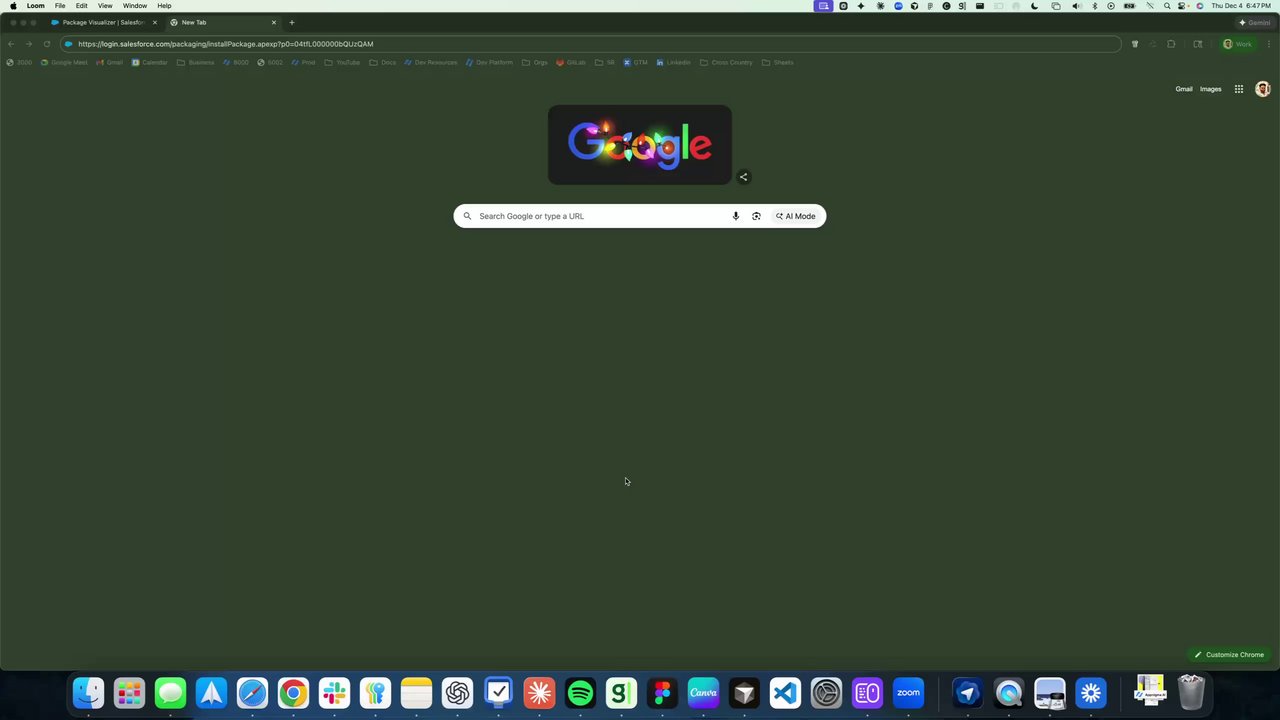1280x720 pixels.
Task: Open the Dev Resources bookmark
Action: 430,62
